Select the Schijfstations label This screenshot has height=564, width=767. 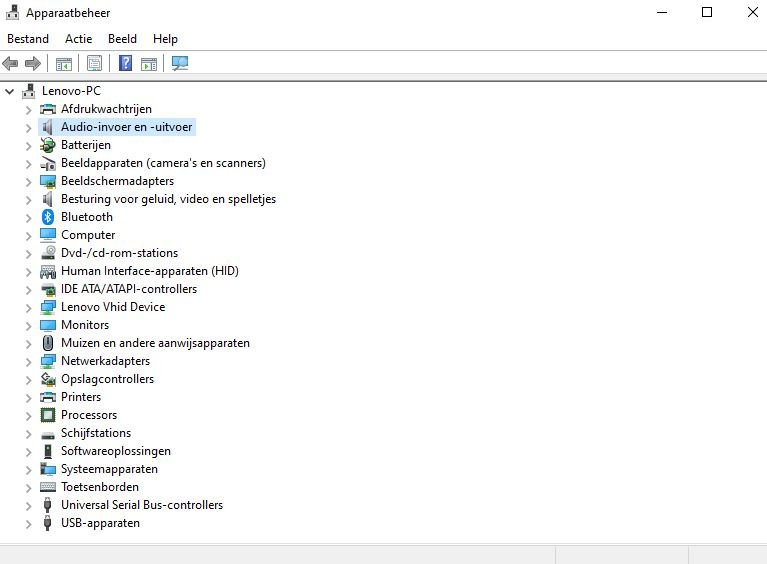(x=96, y=433)
